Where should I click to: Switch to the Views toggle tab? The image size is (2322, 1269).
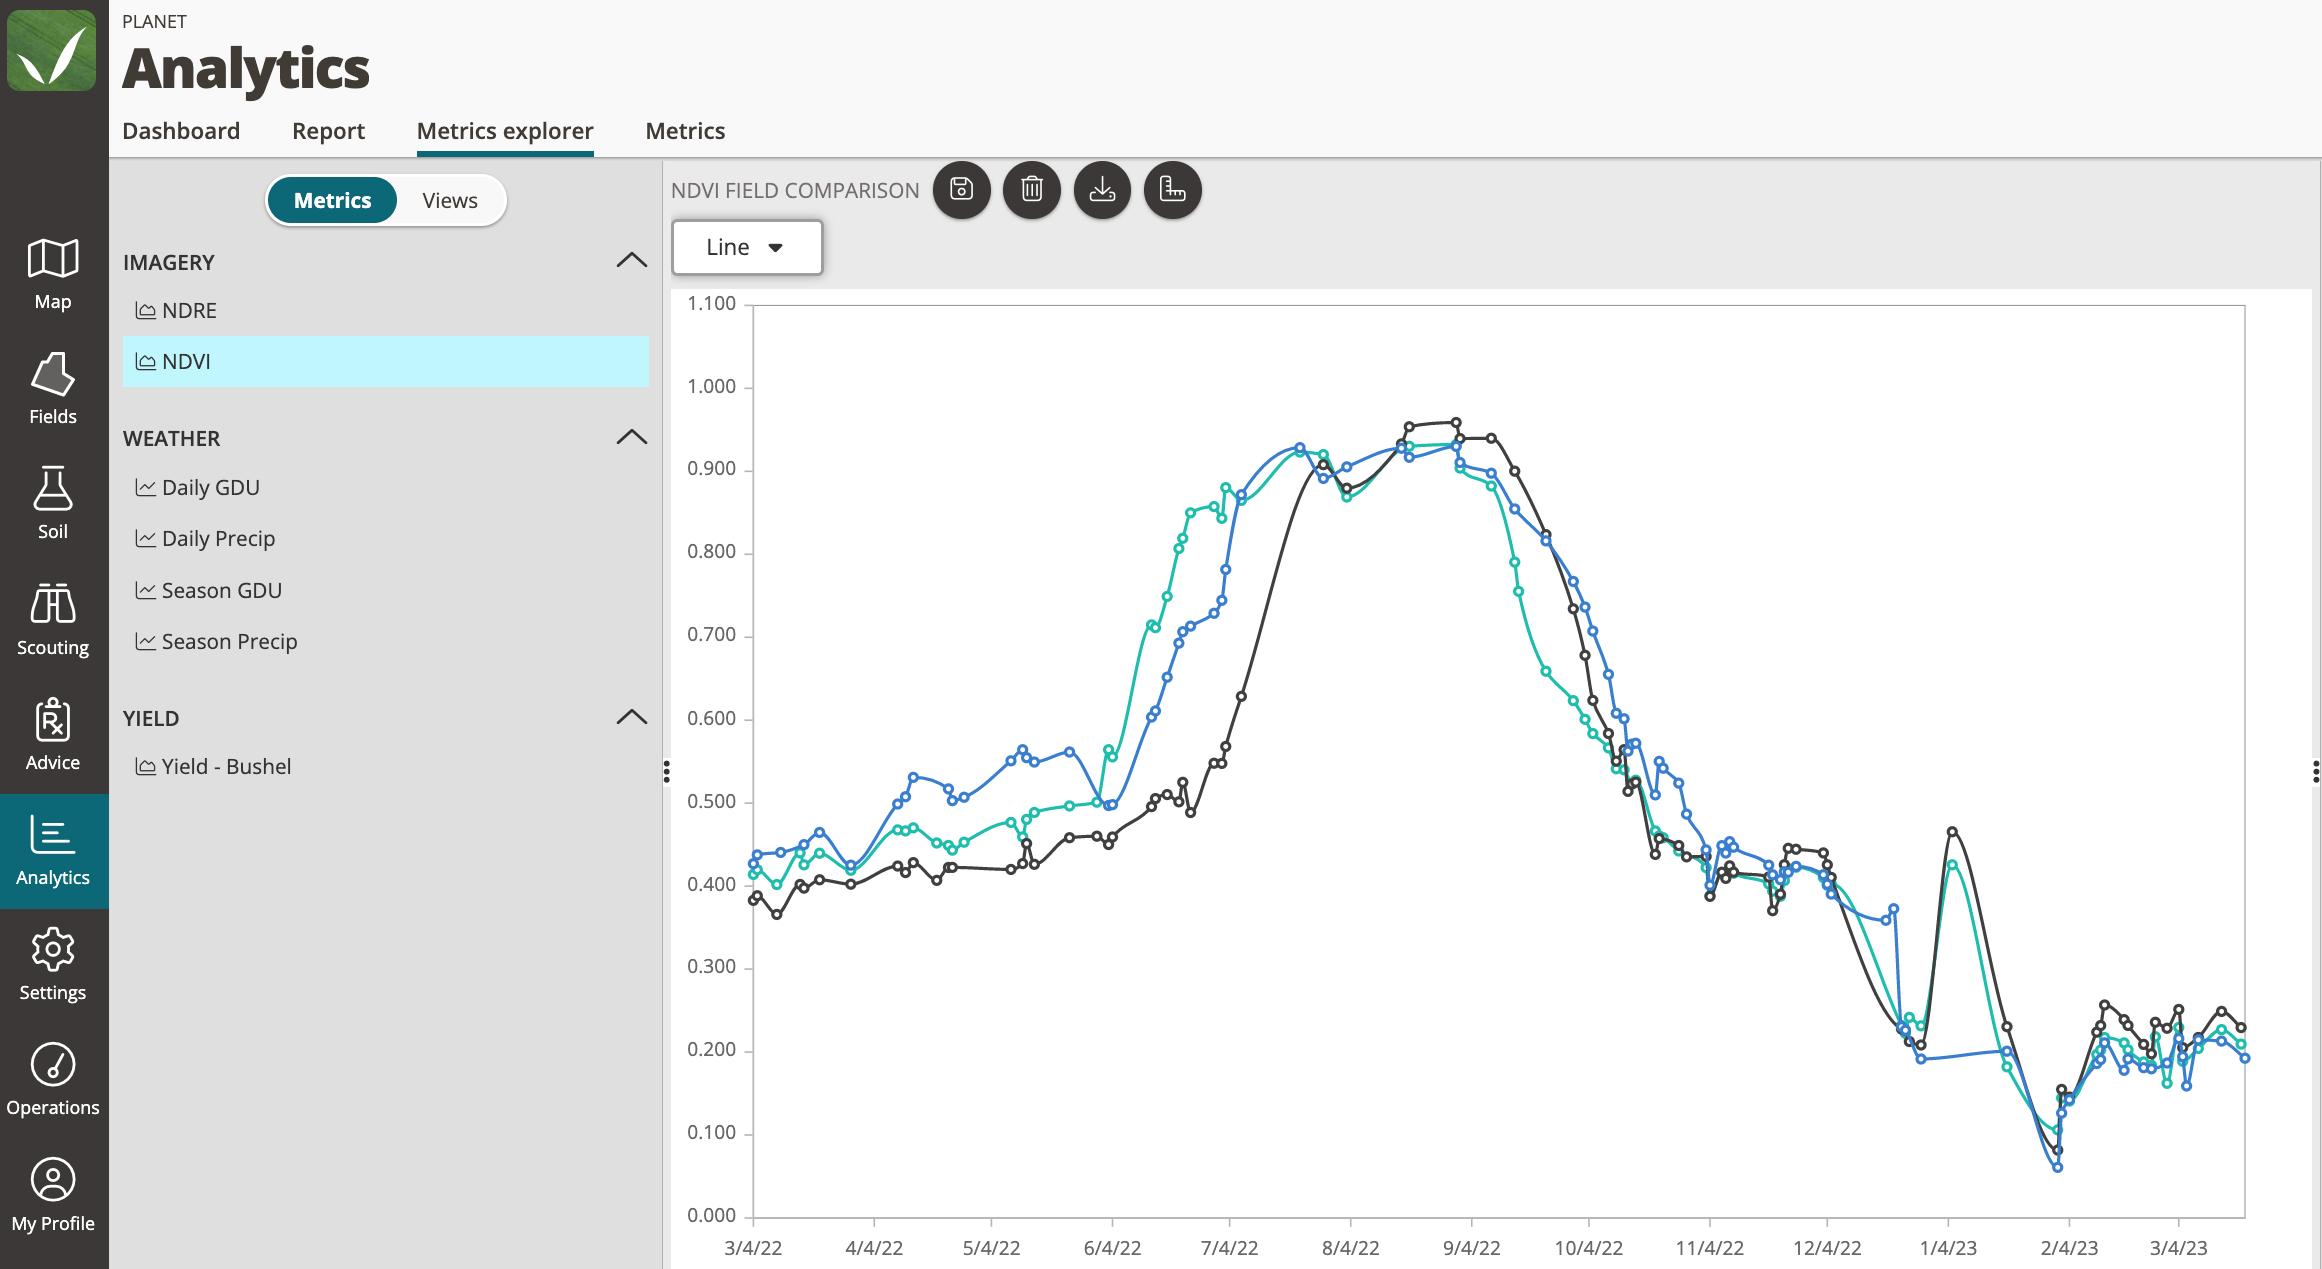(448, 200)
